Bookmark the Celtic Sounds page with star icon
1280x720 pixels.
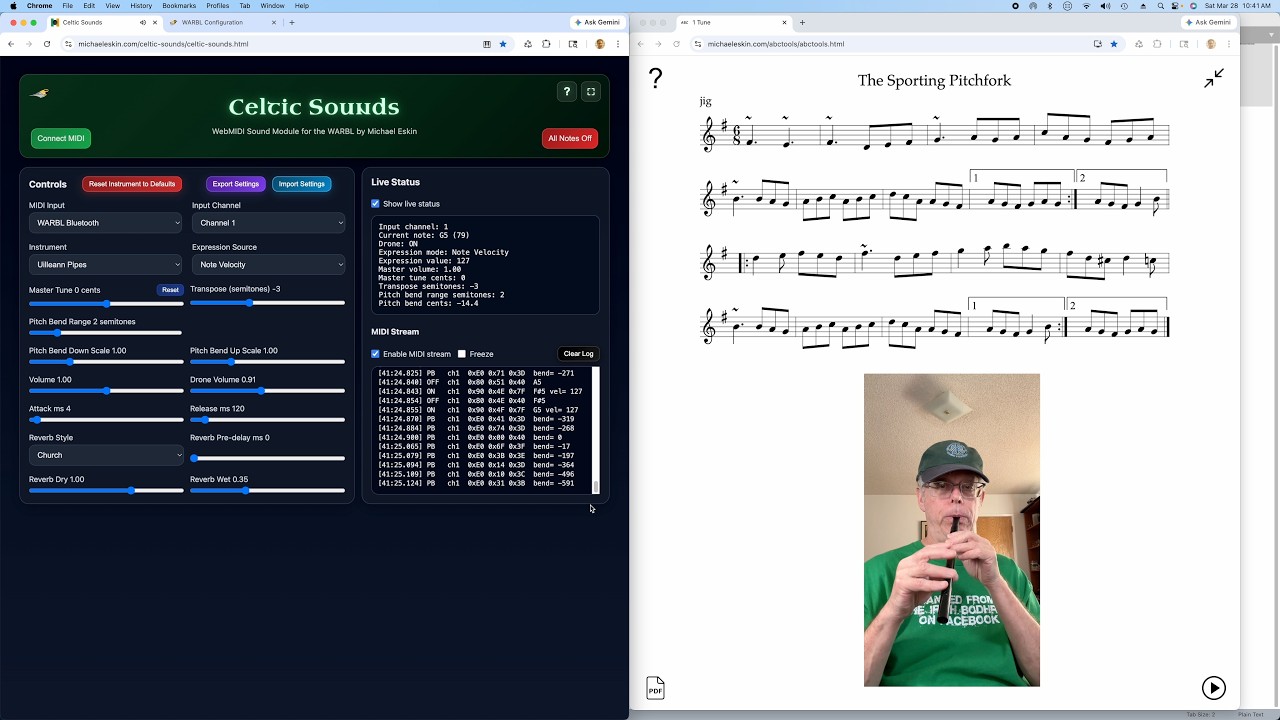503,44
